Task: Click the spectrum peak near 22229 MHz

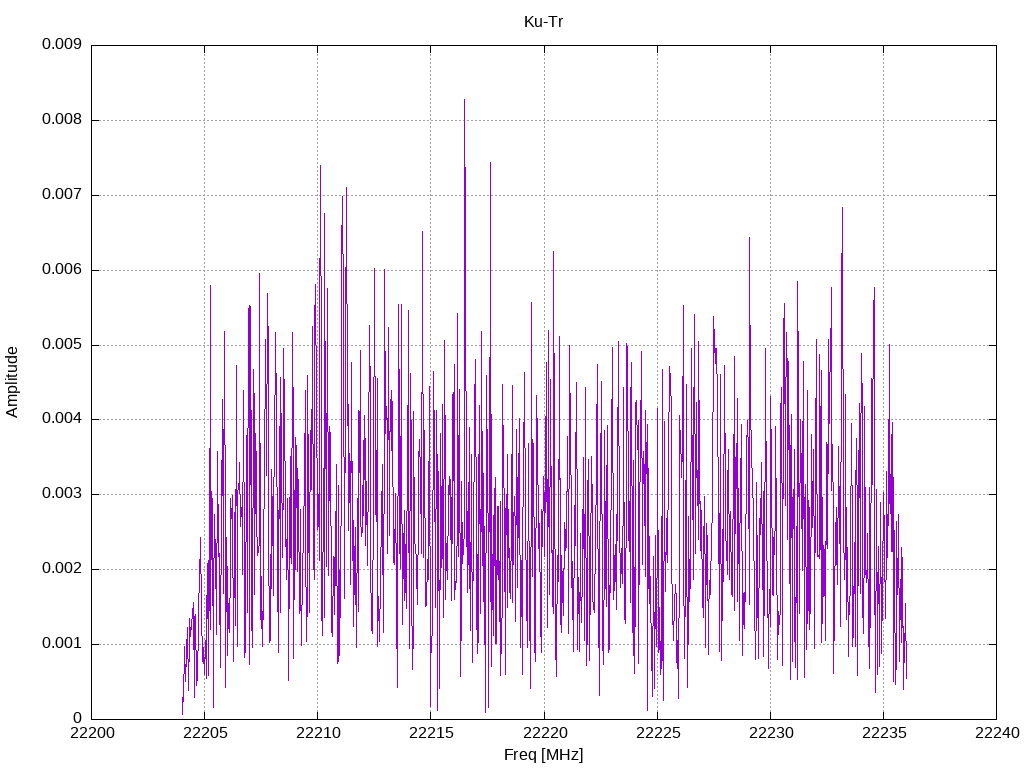Action: point(749,238)
